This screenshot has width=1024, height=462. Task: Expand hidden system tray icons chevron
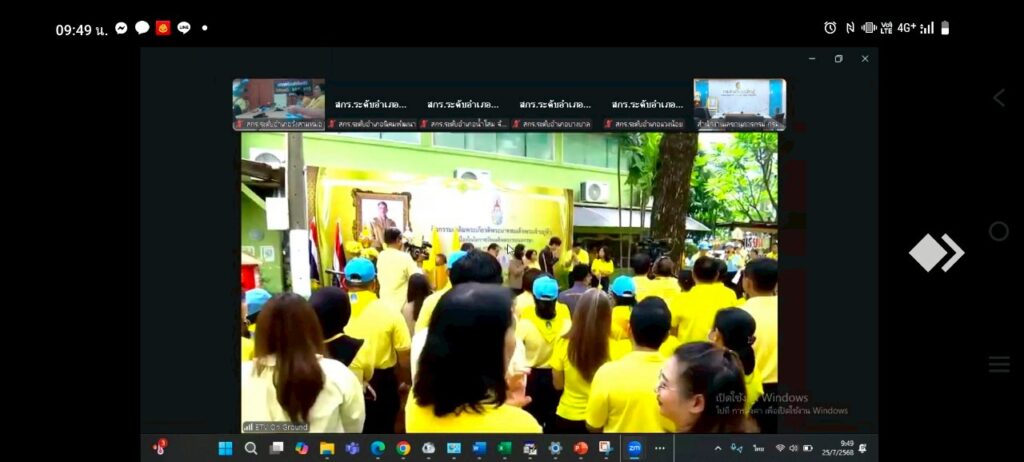coord(717,448)
